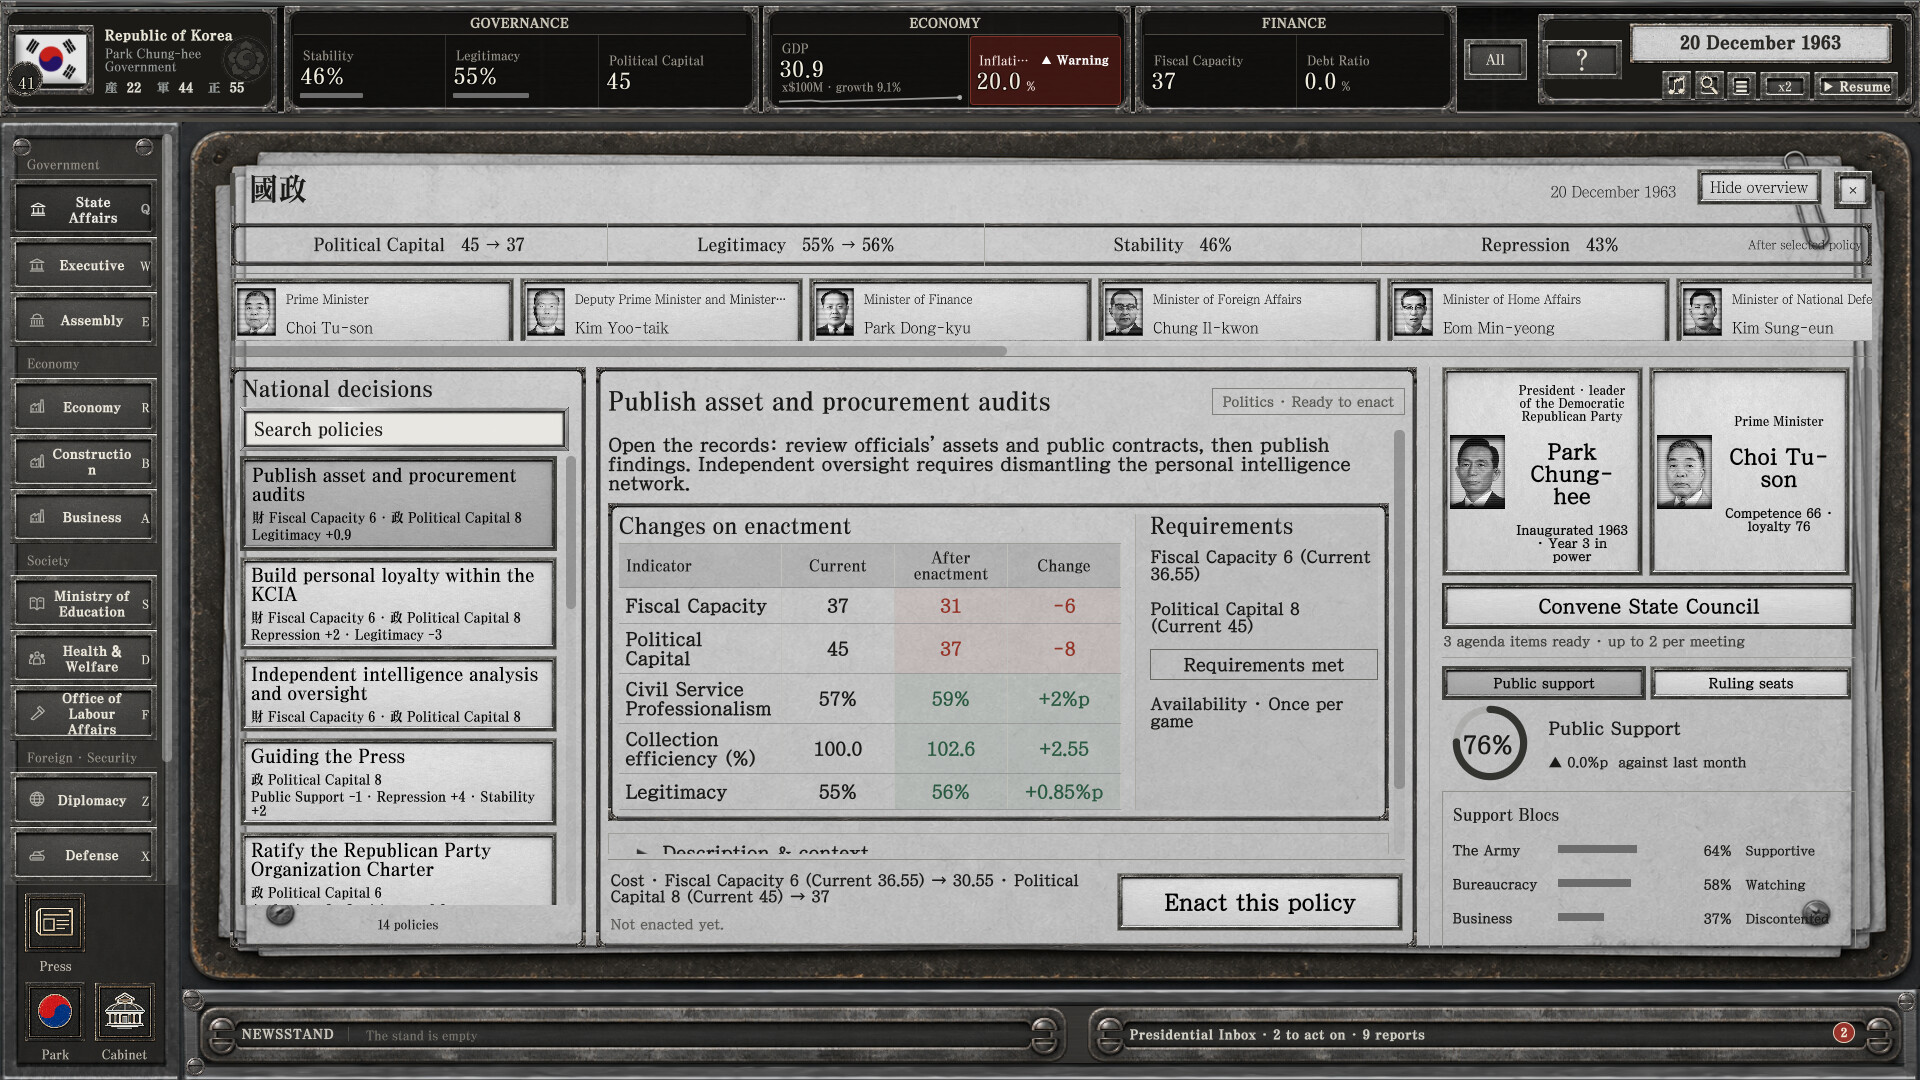
Task: Switch to Public support tab
Action: tap(1543, 684)
